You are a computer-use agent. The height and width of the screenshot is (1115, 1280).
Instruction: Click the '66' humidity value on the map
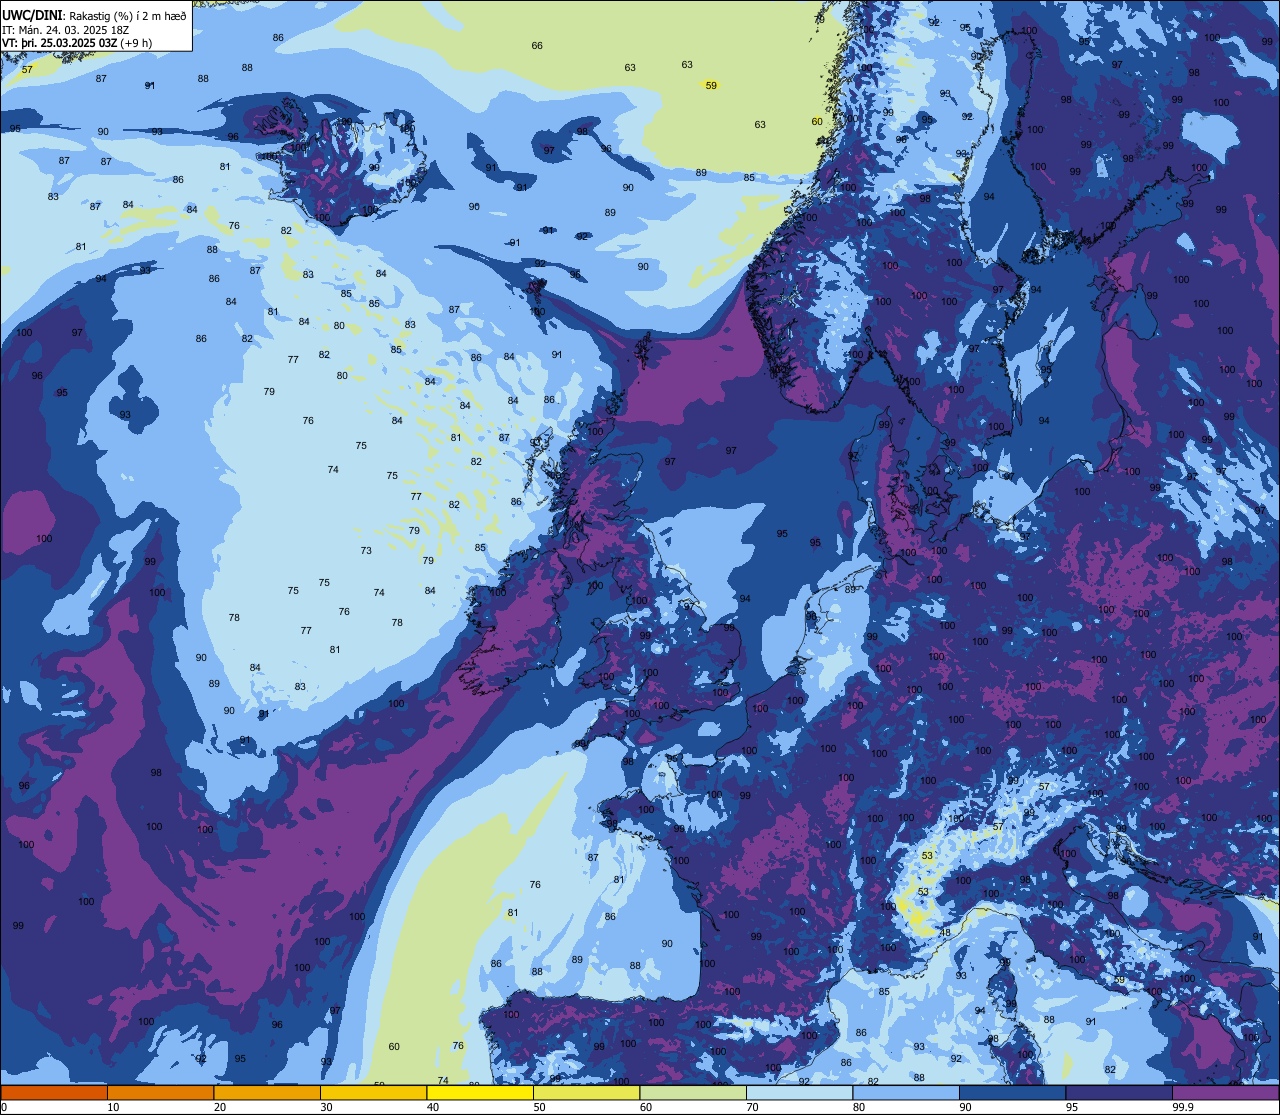pos(537,46)
